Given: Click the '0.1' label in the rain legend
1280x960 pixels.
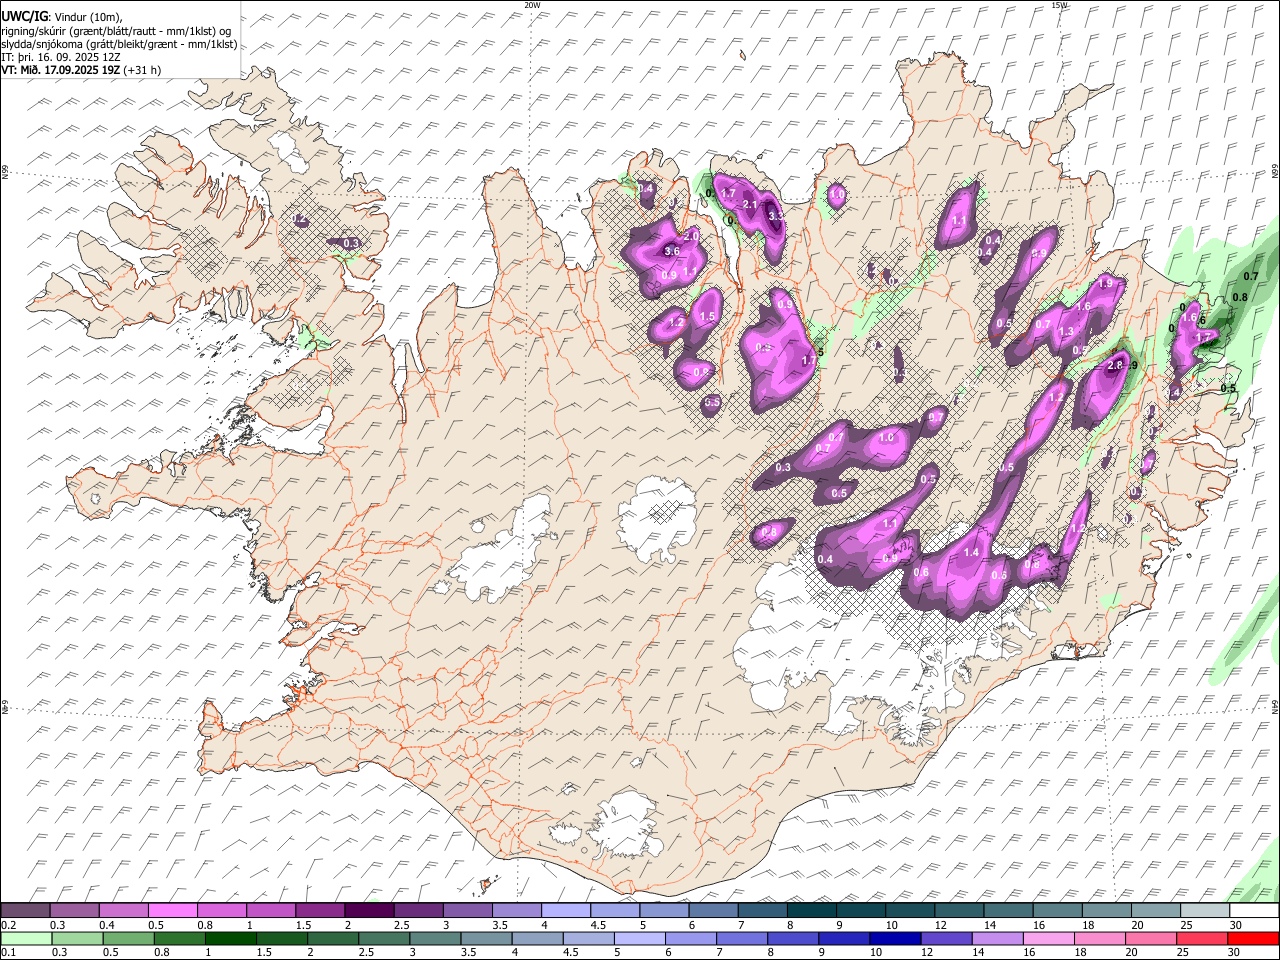Looking at the screenshot, I should (x=9, y=953).
